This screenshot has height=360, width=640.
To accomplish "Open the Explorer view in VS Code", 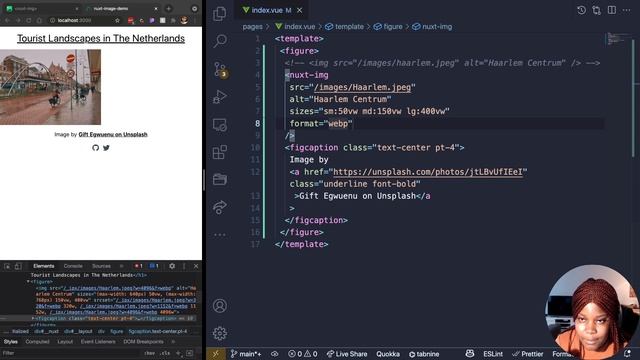I will click(220, 14).
